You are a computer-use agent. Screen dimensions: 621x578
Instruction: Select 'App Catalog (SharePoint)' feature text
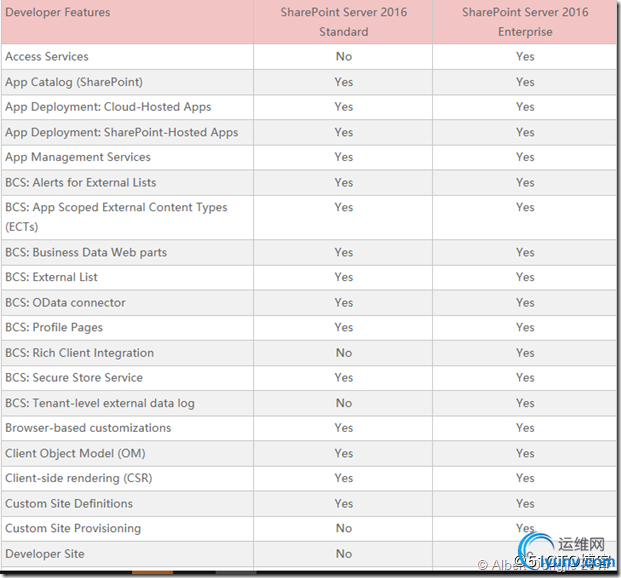click(x=74, y=82)
